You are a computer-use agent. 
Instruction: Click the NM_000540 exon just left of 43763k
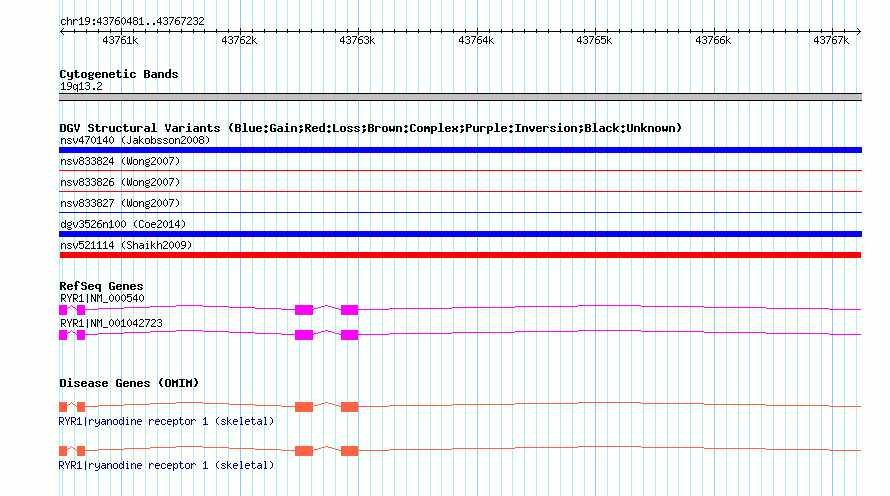click(350, 310)
